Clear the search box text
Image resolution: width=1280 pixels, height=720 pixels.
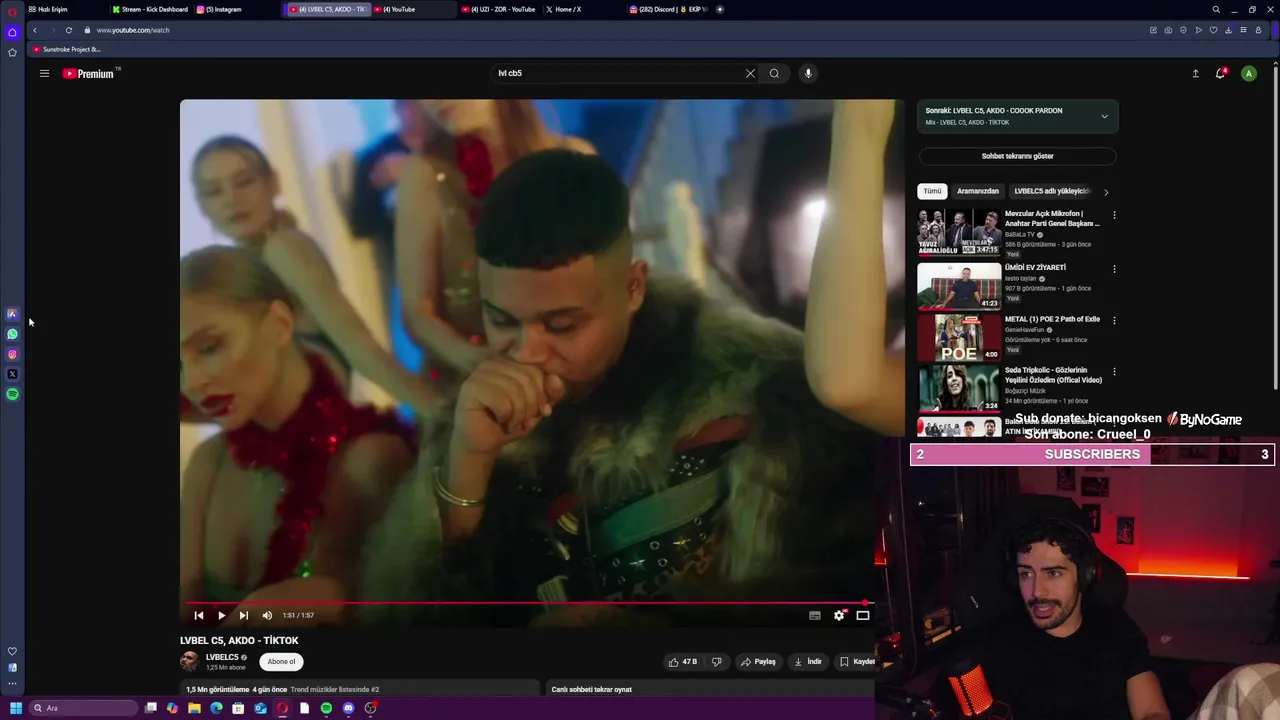pos(750,73)
